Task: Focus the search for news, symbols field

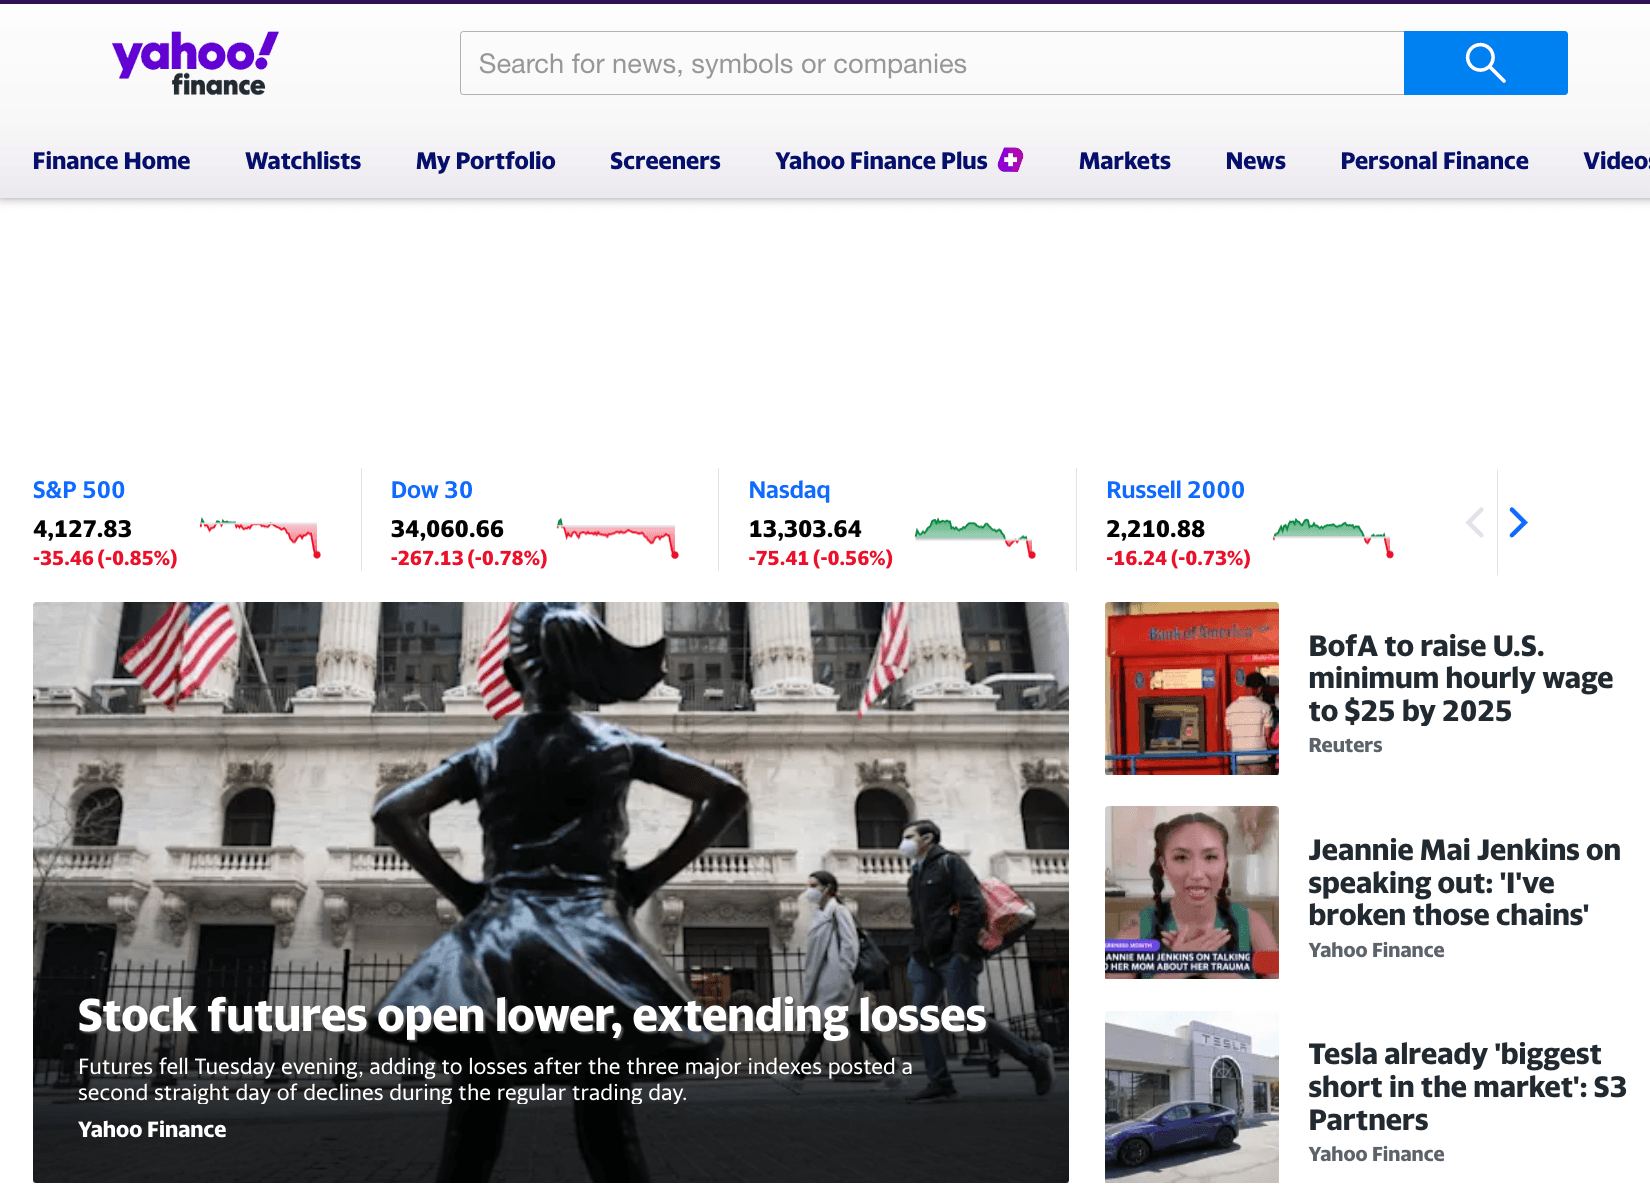Action: (x=932, y=63)
